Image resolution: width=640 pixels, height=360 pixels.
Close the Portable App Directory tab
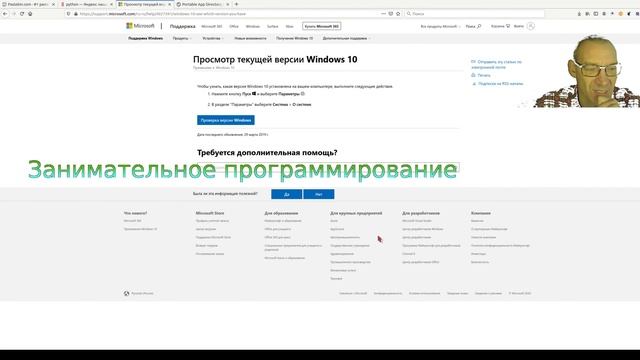tap(228, 4)
